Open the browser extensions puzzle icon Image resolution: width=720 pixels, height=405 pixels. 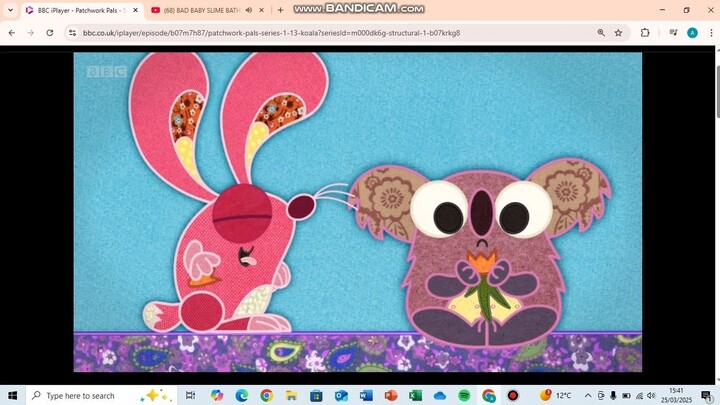[645, 33]
